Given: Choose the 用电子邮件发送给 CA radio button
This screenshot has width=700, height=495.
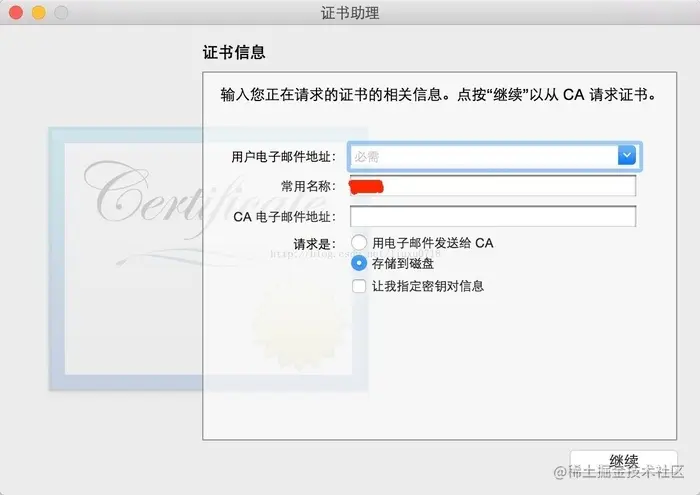Looking at the screenshot, I should [x=359, y=243].
